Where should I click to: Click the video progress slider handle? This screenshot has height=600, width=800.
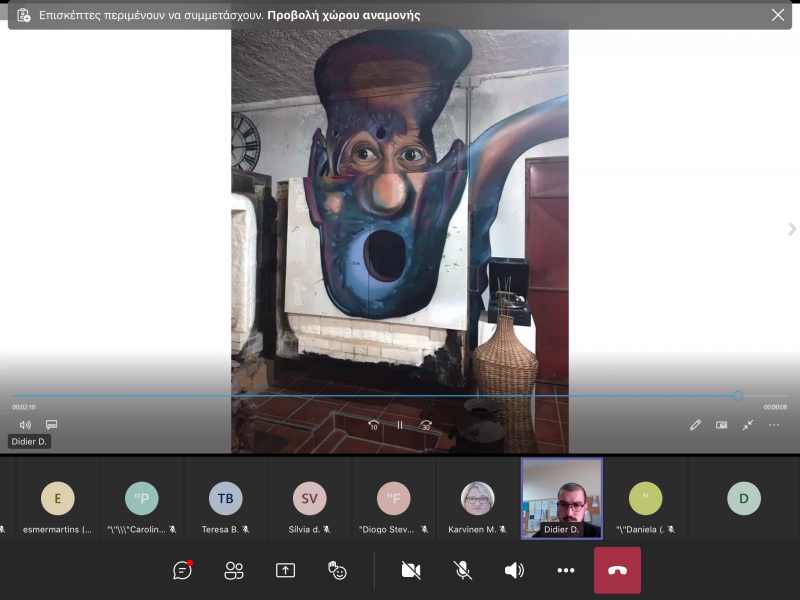point(738,396)
